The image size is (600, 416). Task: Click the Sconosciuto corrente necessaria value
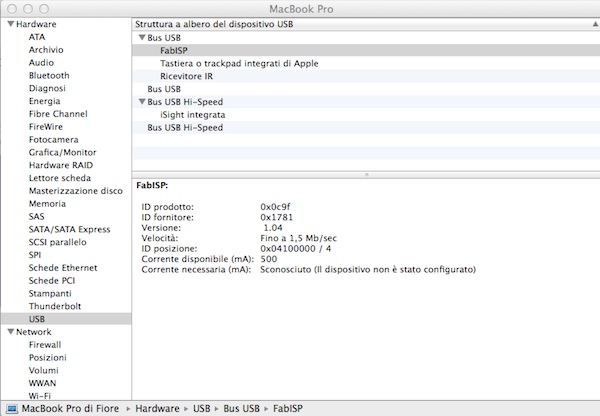[368, 269]
